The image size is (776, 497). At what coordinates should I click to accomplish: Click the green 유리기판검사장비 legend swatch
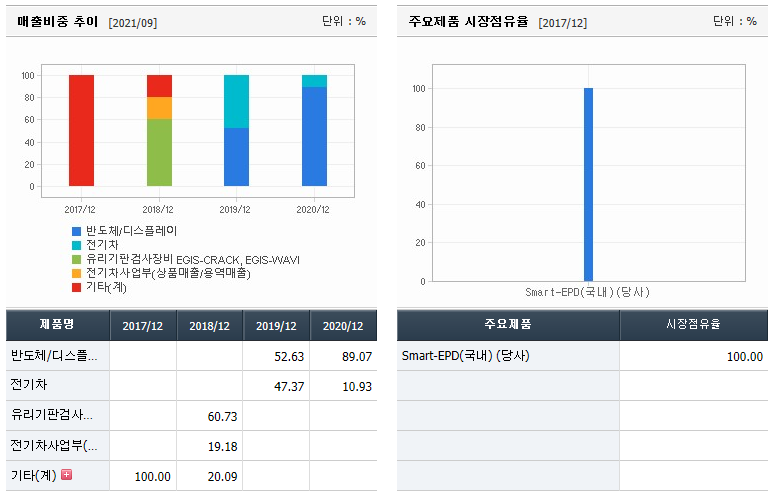(x=76, y=259)
